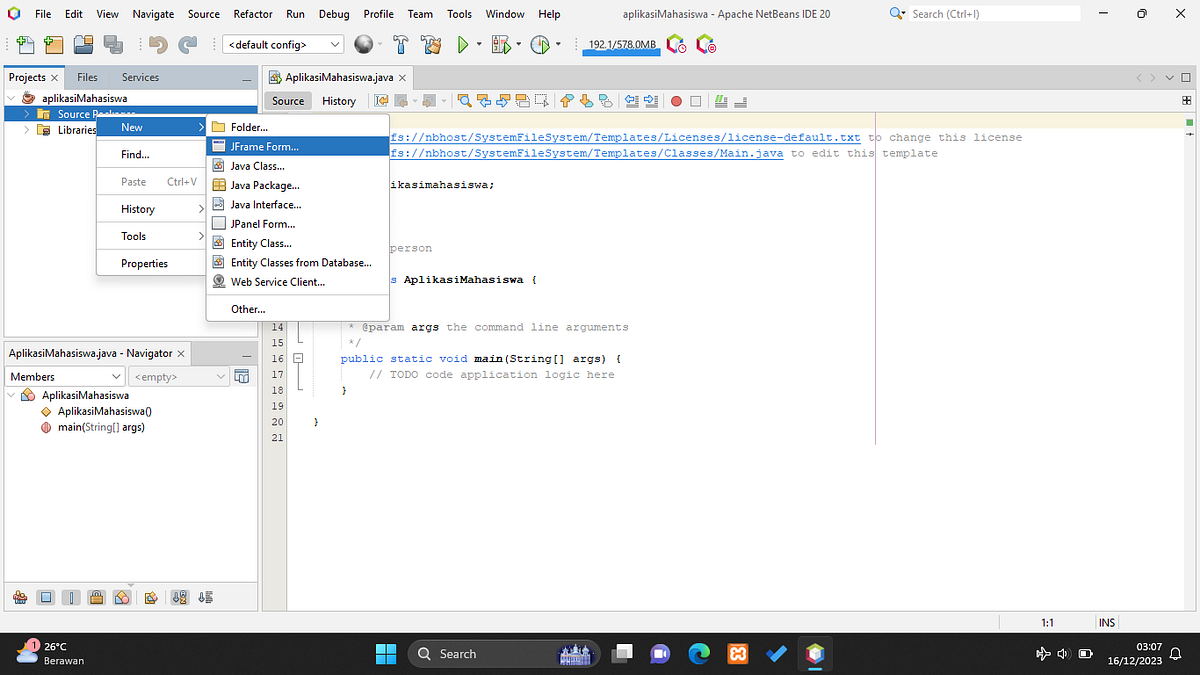Click the Comment lines icon in editor toolbar
Image resolution: width=1200 pixels, height=675 pixels.
(x=721, y=101)
